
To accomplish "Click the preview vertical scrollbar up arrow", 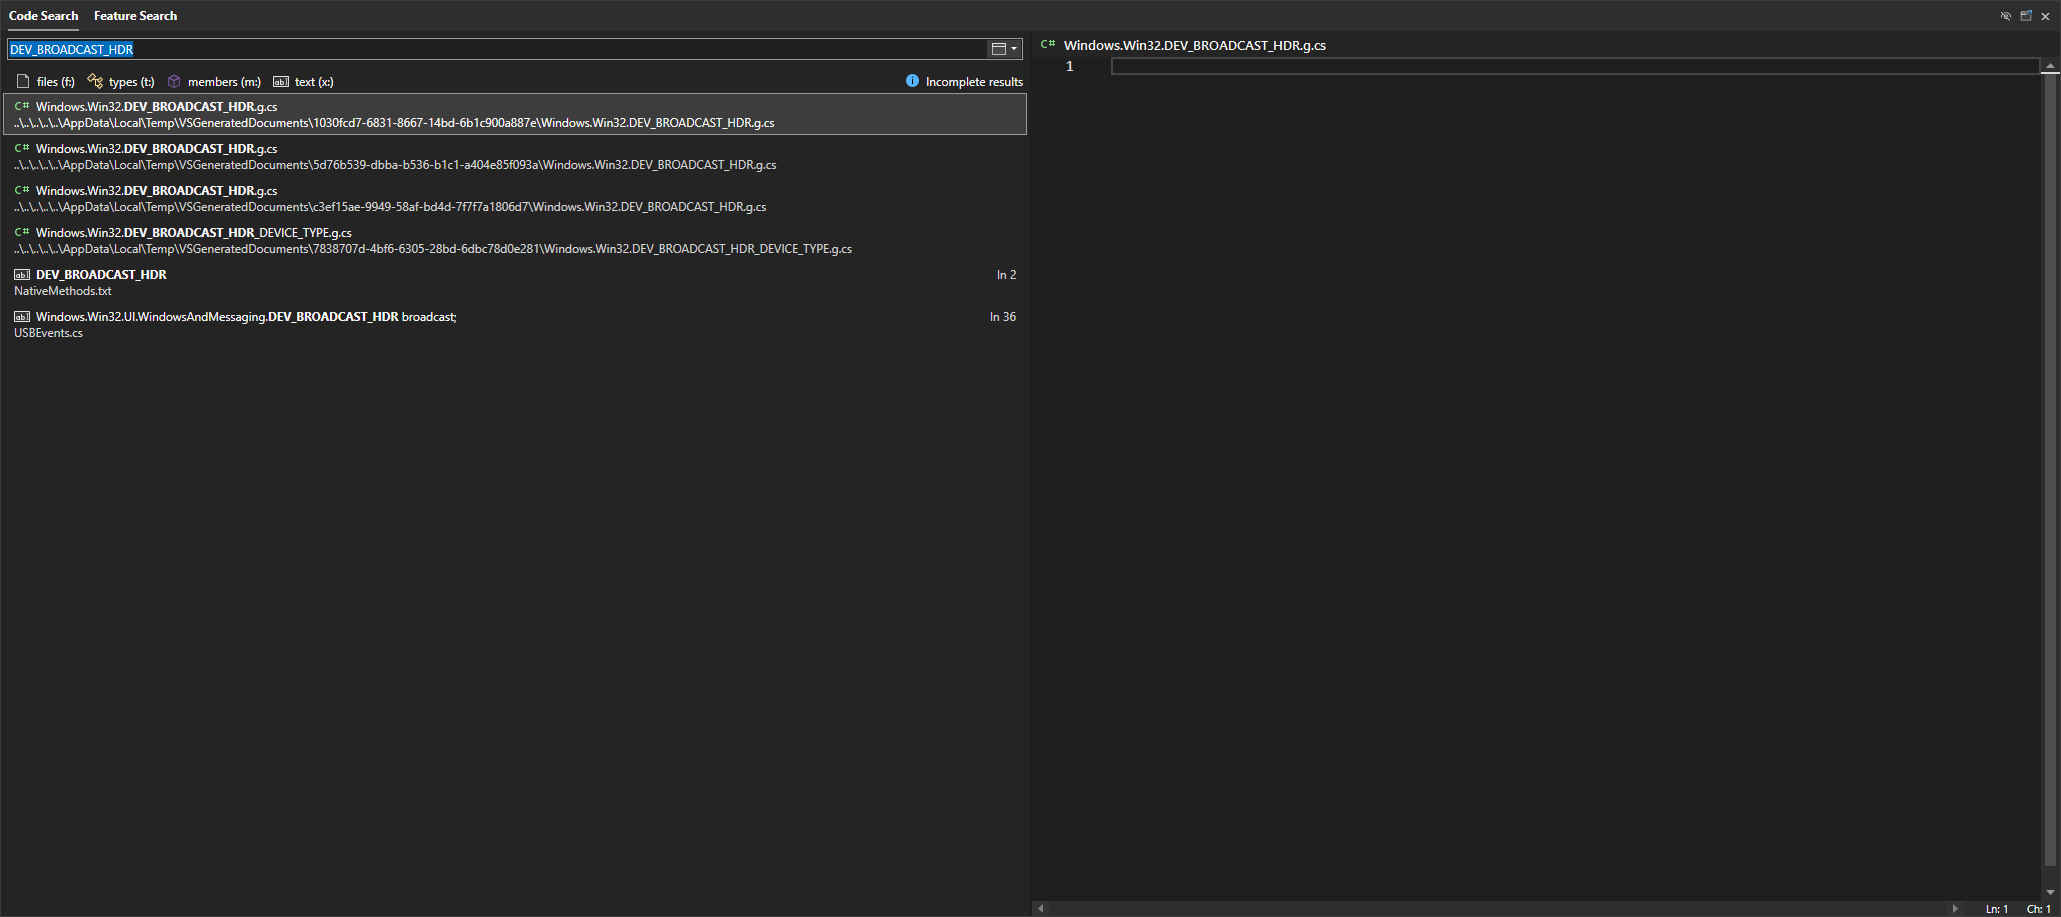I will coord(2050,66).
